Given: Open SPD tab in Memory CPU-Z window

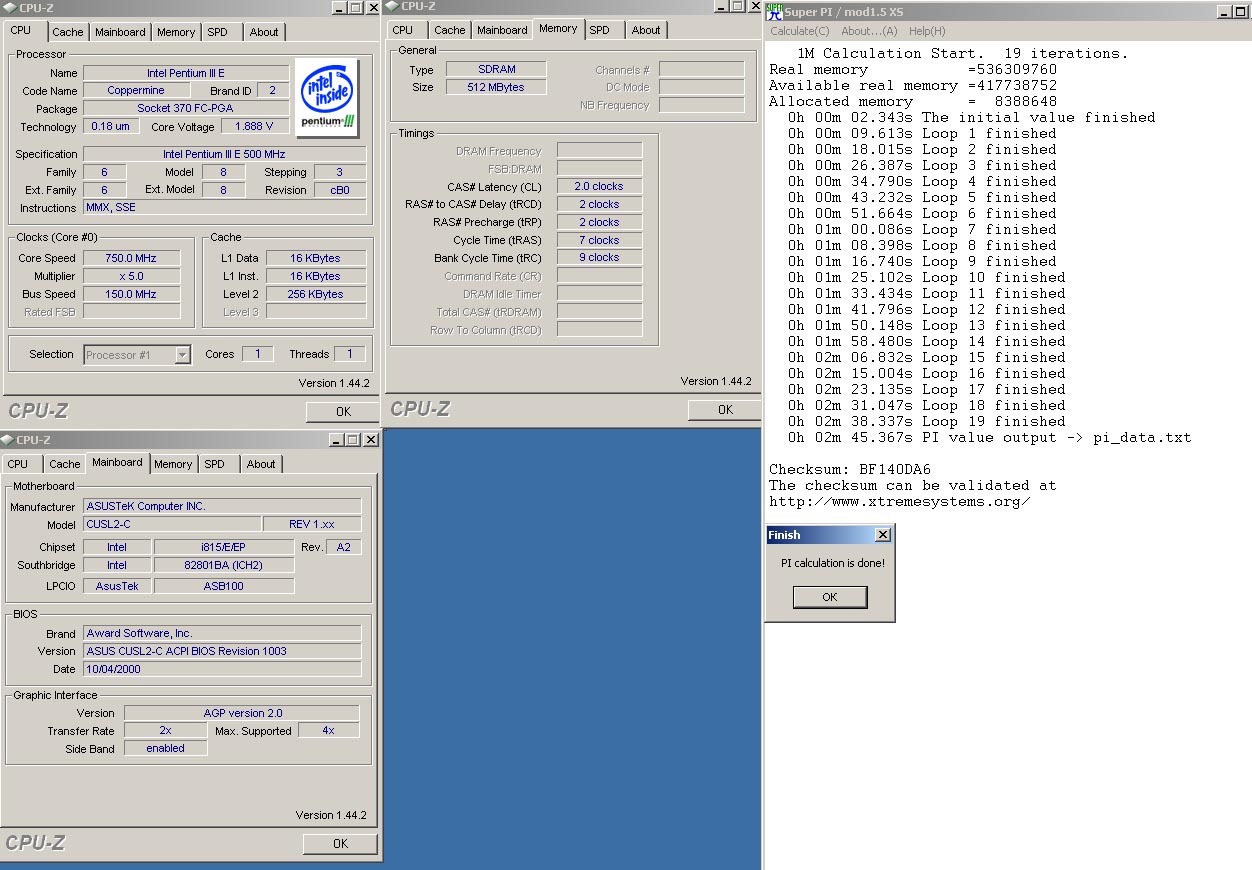Looking at the screenshot, I should coord(600,30).
